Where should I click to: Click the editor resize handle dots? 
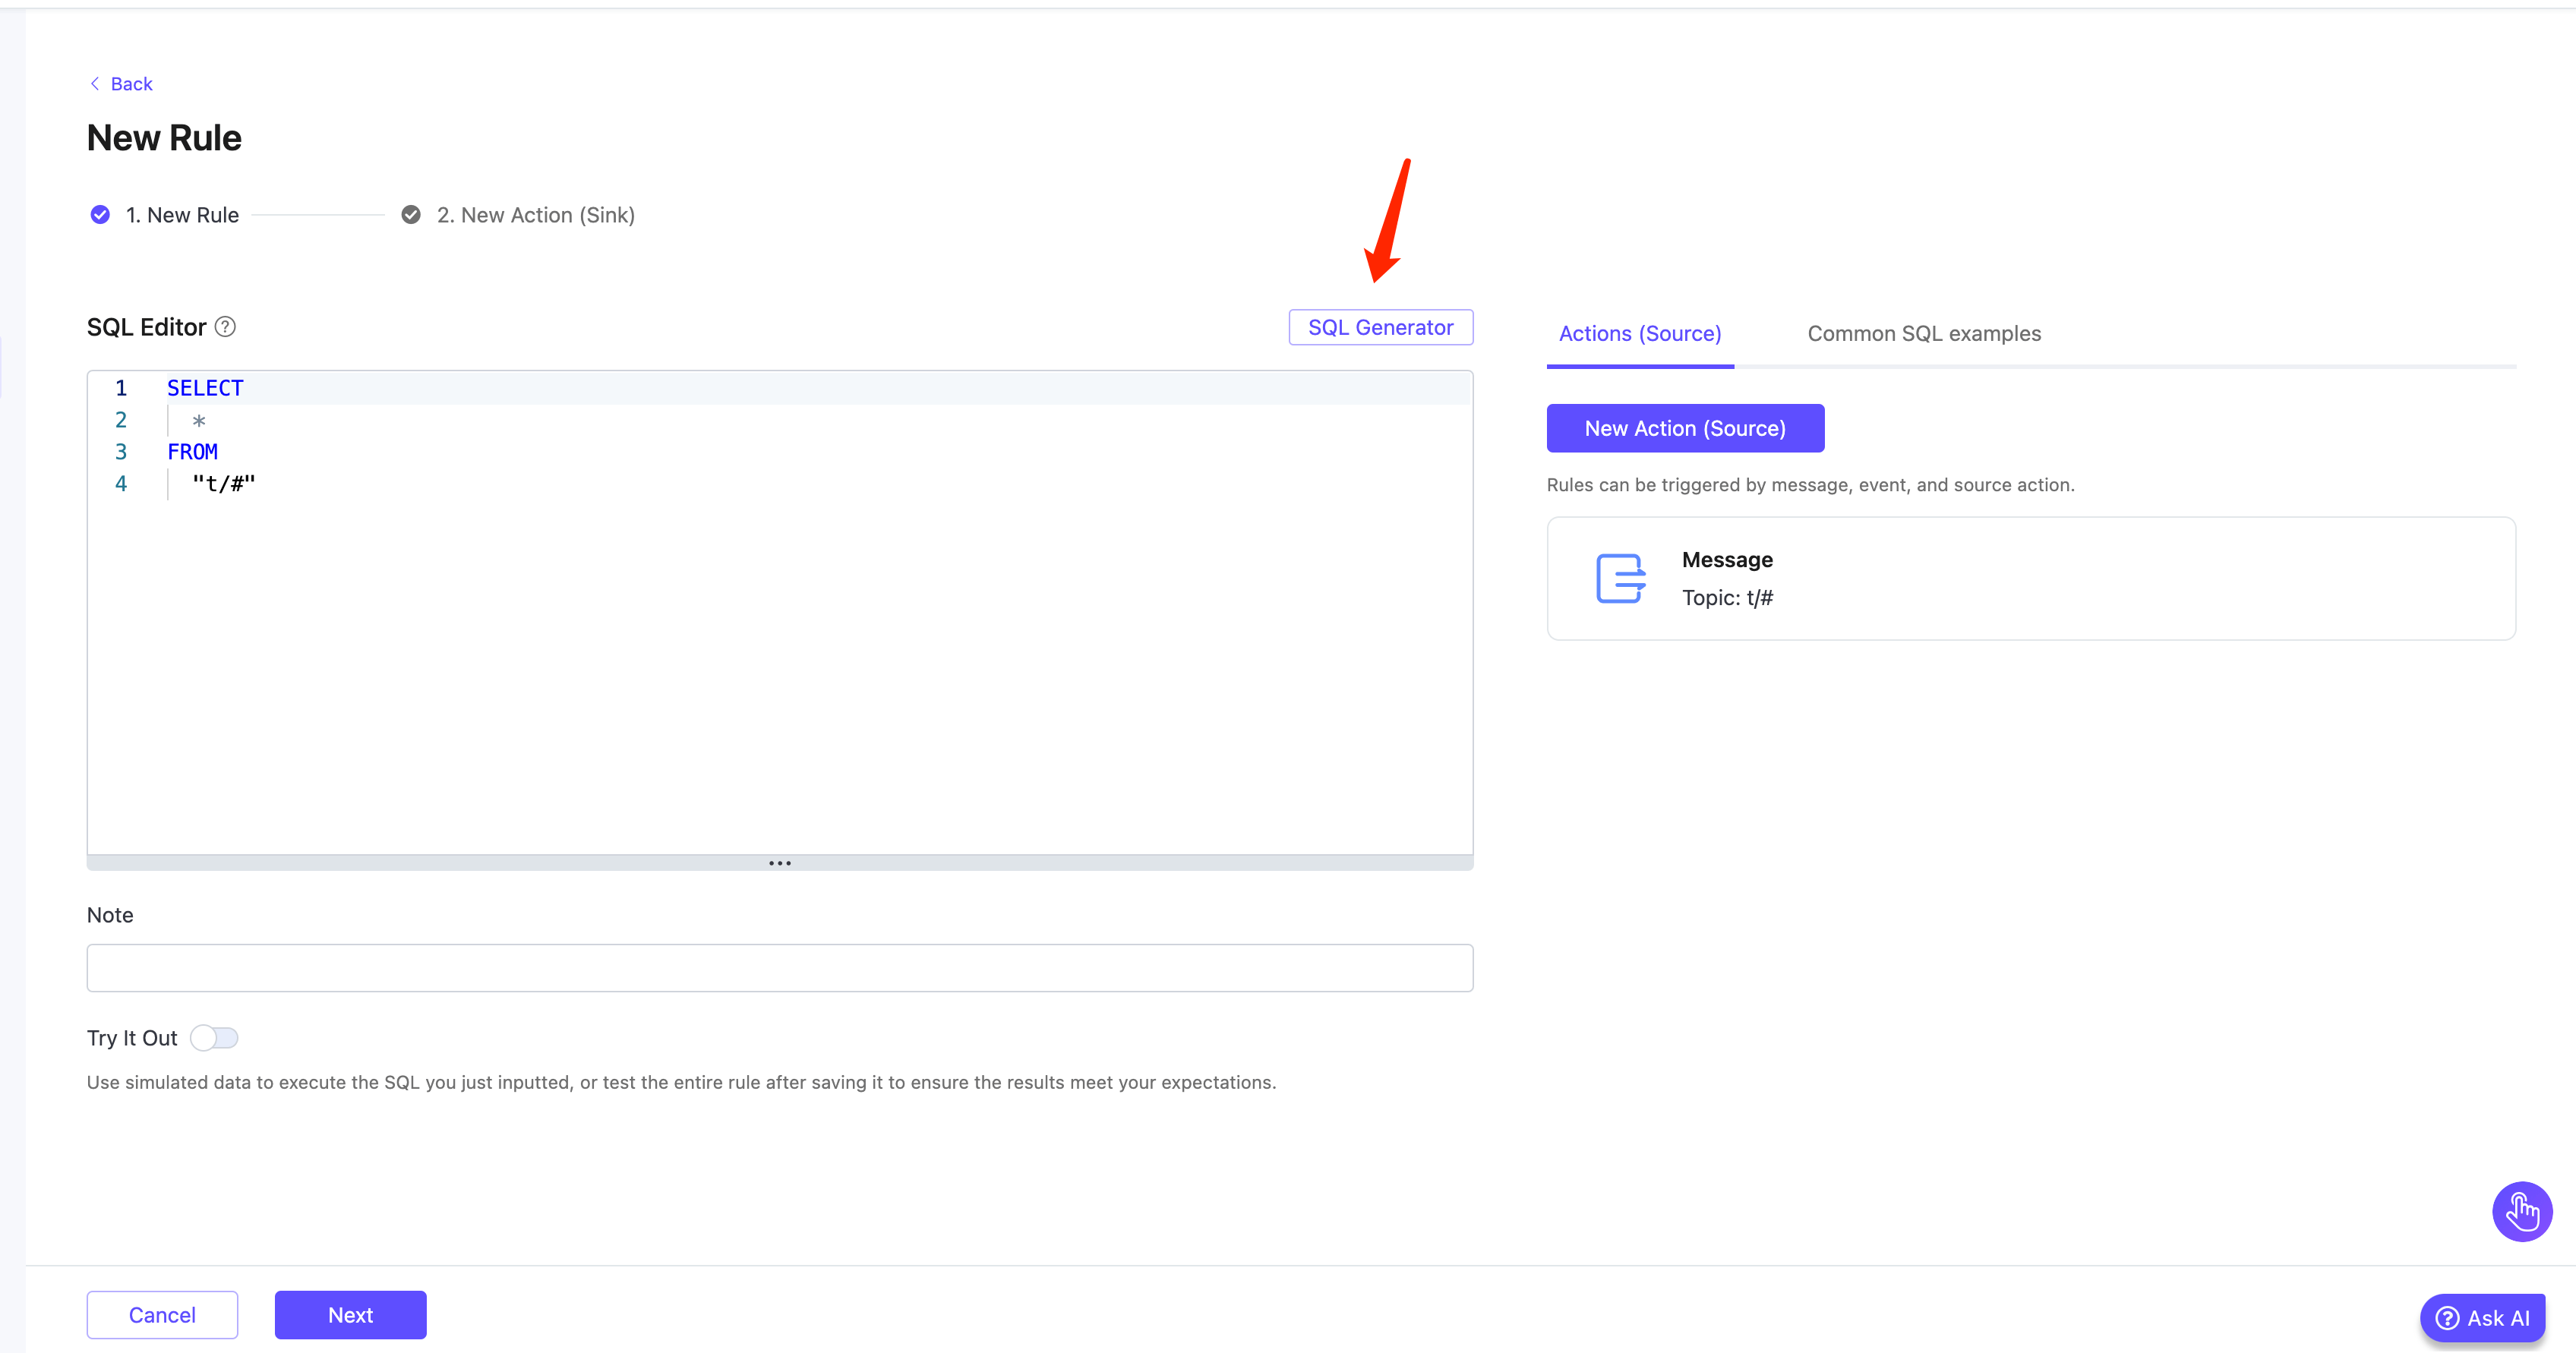780,863
